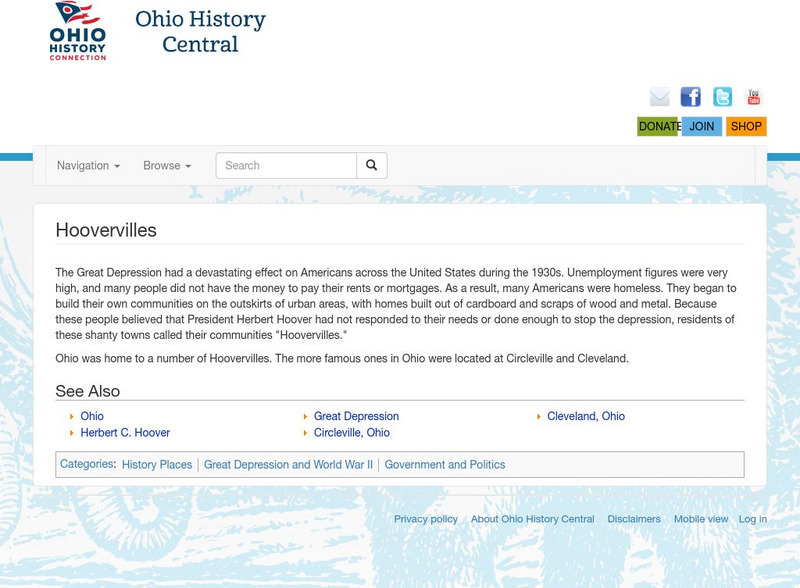The image size is (800, 588).
Task: Open the Facebook icon link
Action: coord(691,97)
